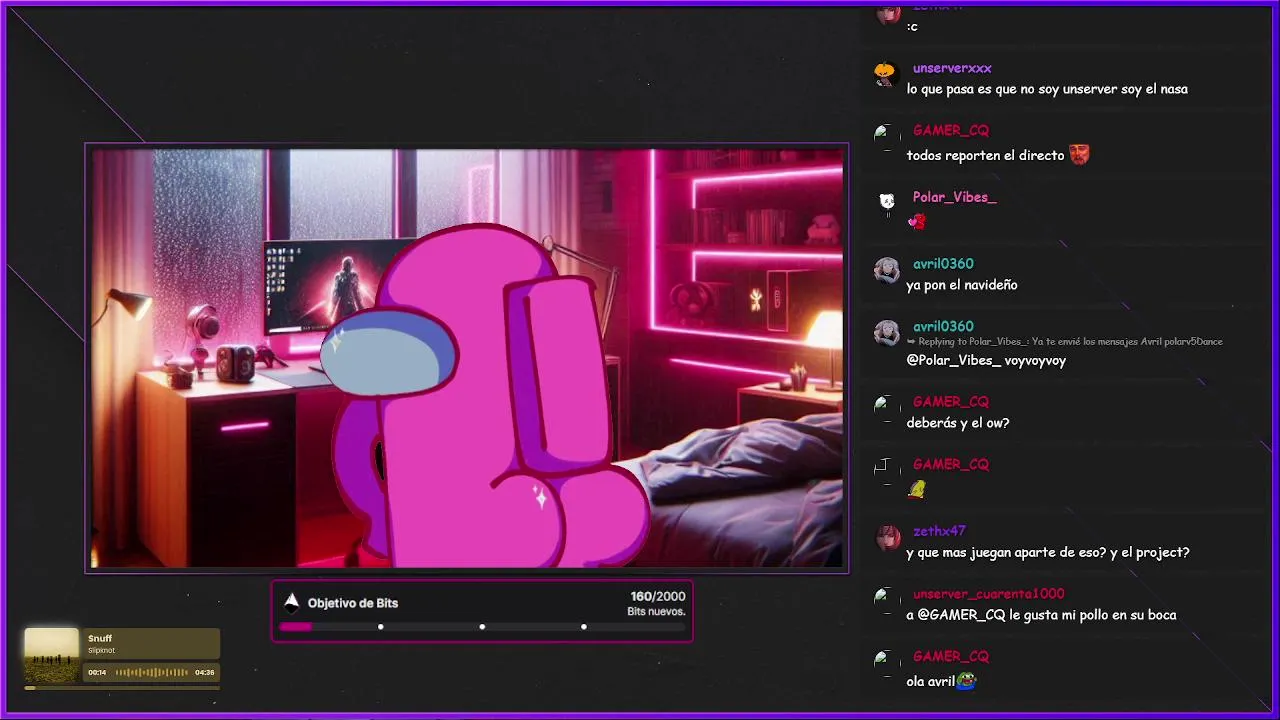The image size is (1280, 720).
Task: Click the ":c" message at chat top
Action: point(912,27)
